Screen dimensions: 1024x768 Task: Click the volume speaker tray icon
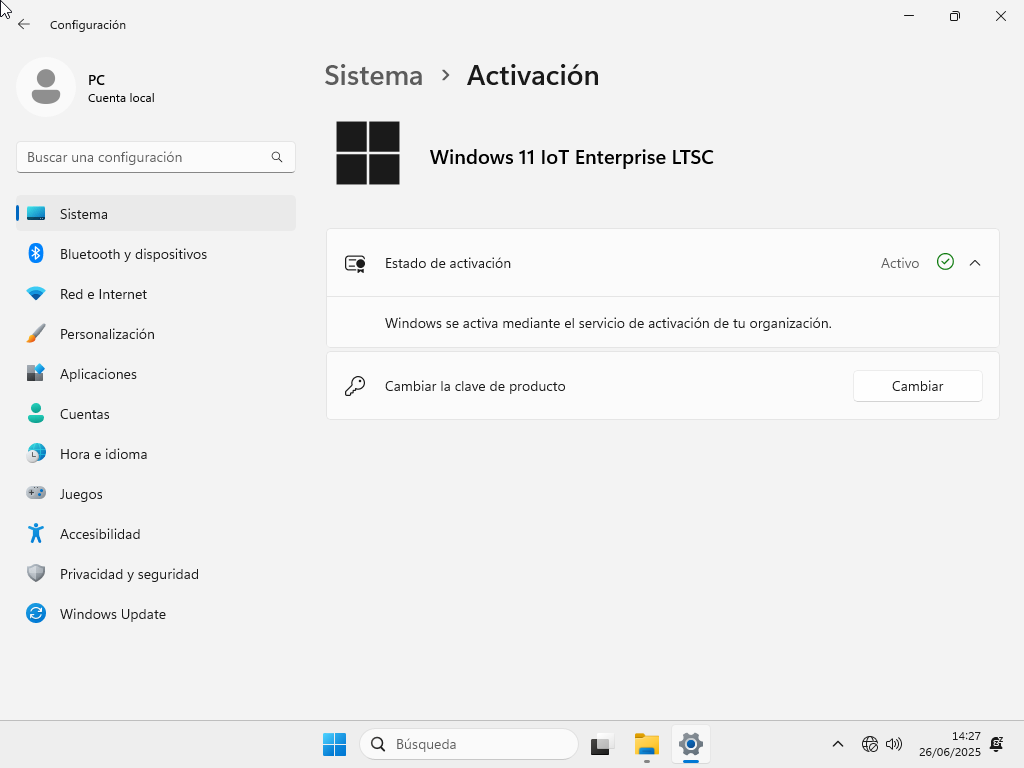pyautogui.click(x=894, y=744)
